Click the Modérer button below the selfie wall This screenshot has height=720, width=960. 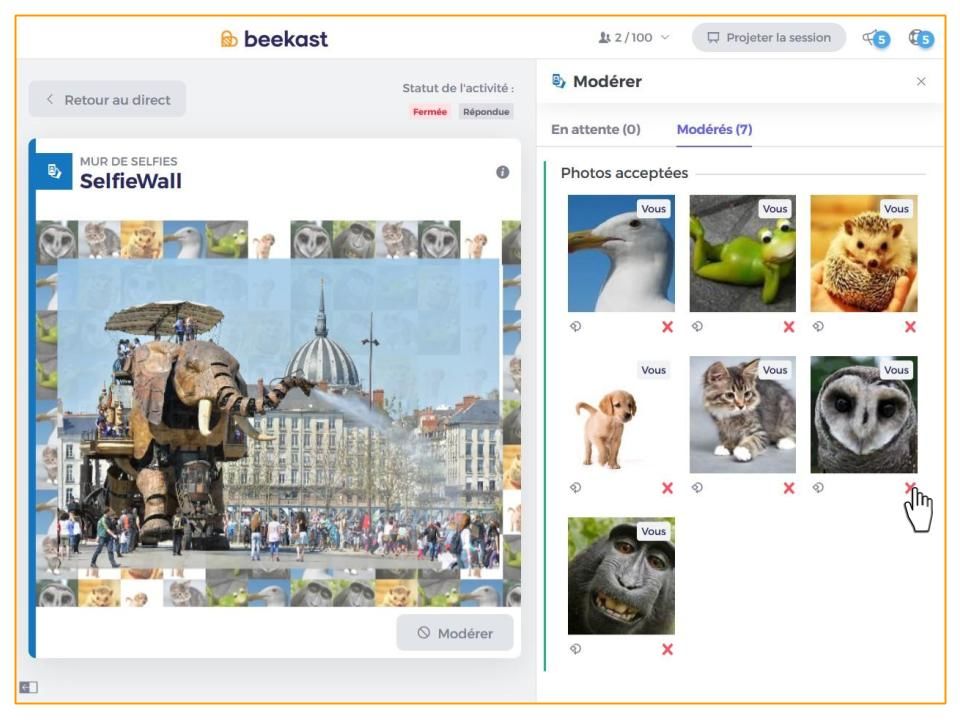(455, 633)
